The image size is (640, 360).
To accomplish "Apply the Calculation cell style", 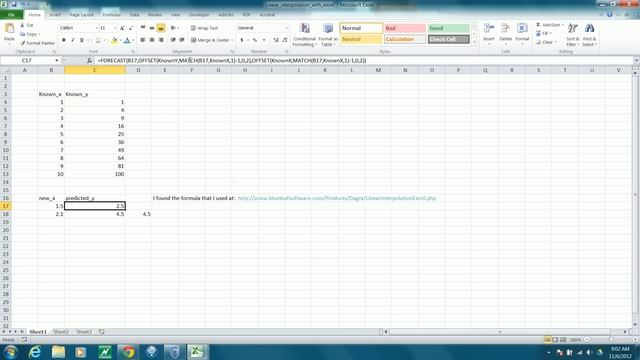I will pos(405,39).
